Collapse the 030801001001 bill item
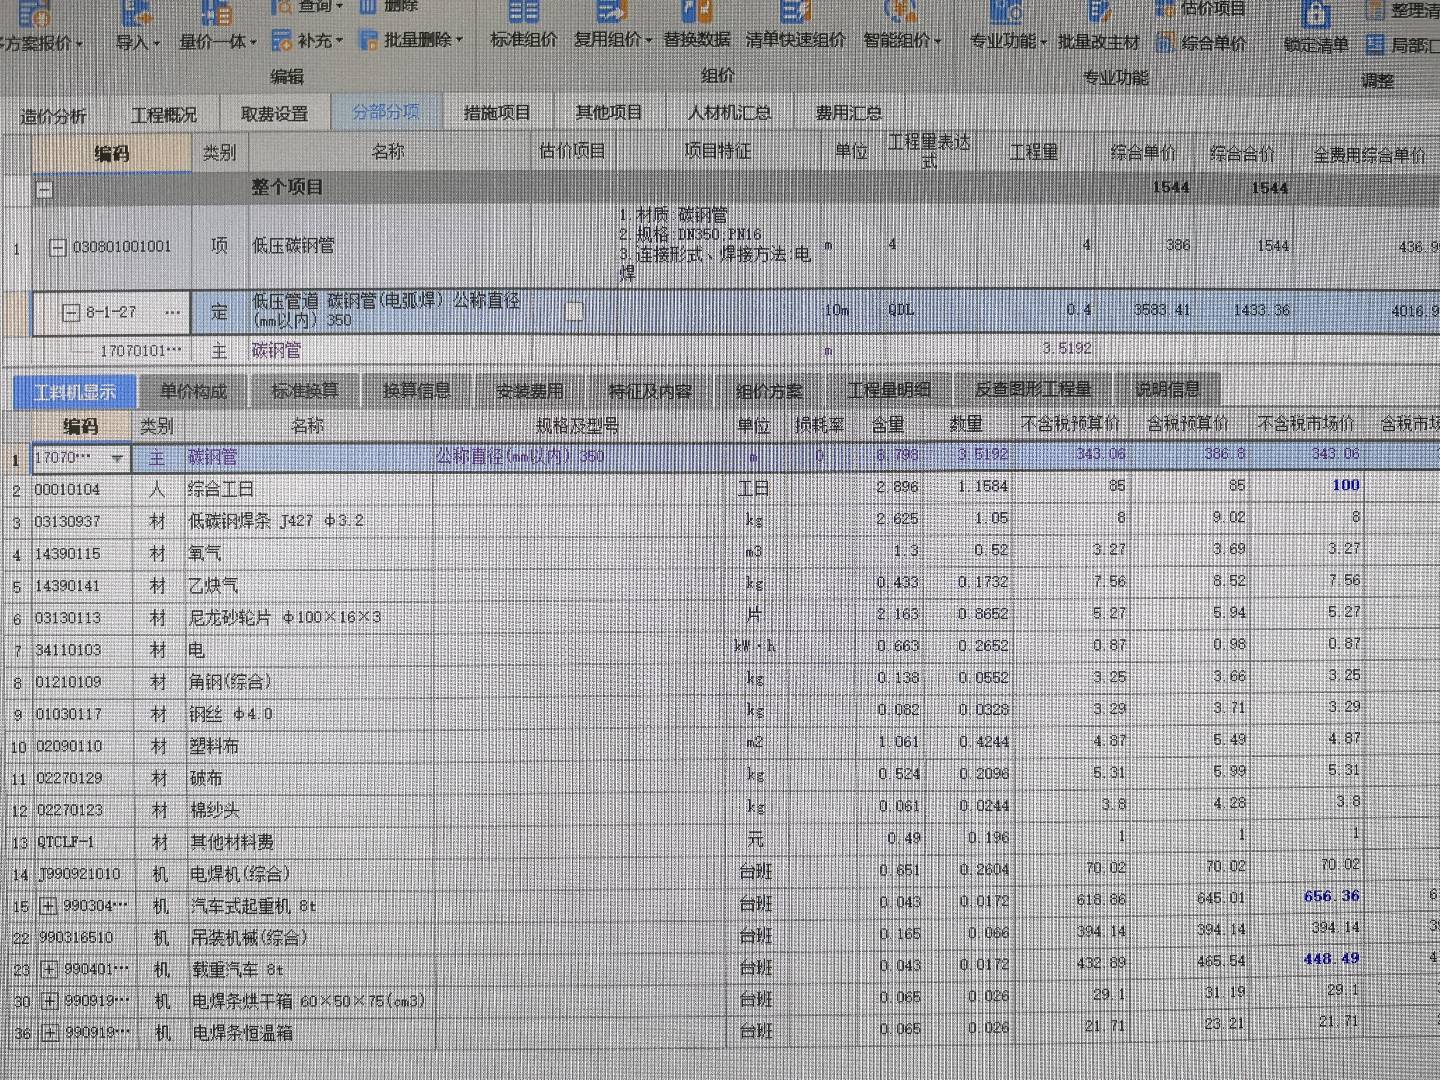This screenshot has height=1080, width=1440. pos(58,247)
